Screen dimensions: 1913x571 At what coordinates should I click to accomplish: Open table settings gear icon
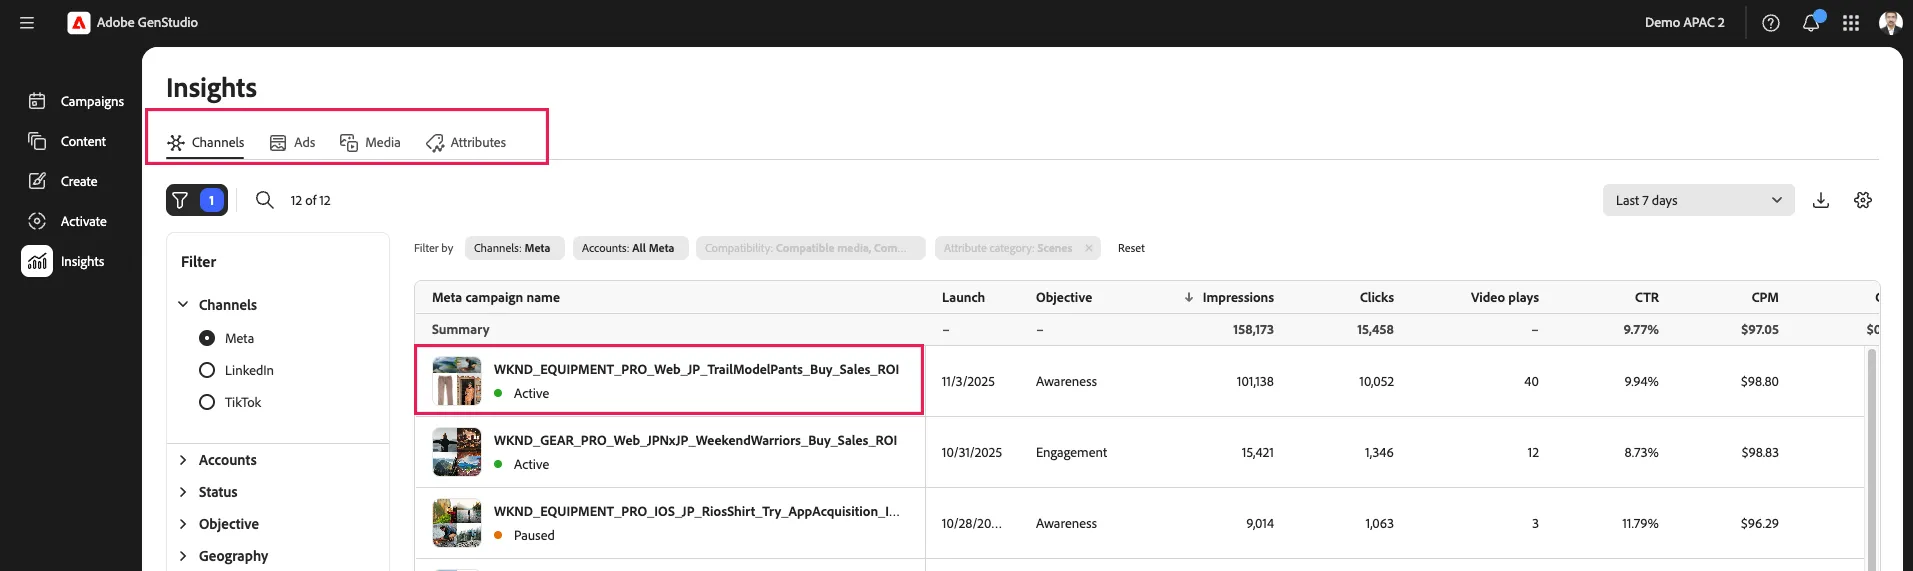[1863, 200]
